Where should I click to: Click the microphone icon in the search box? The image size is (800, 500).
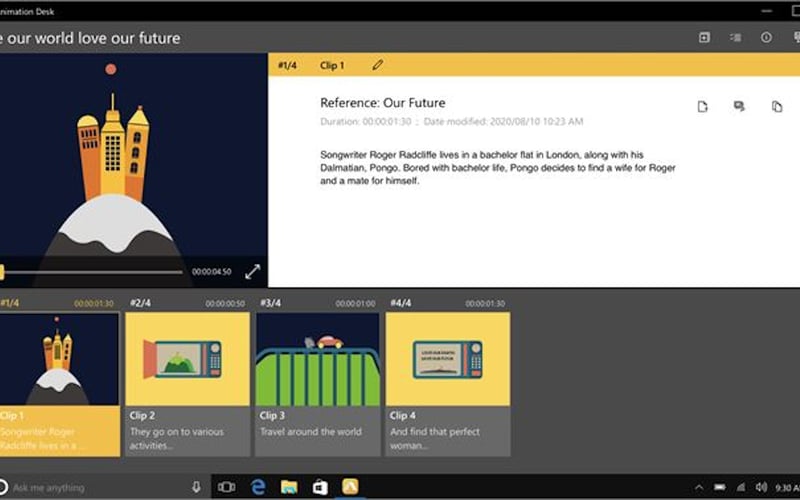(196, 487)
